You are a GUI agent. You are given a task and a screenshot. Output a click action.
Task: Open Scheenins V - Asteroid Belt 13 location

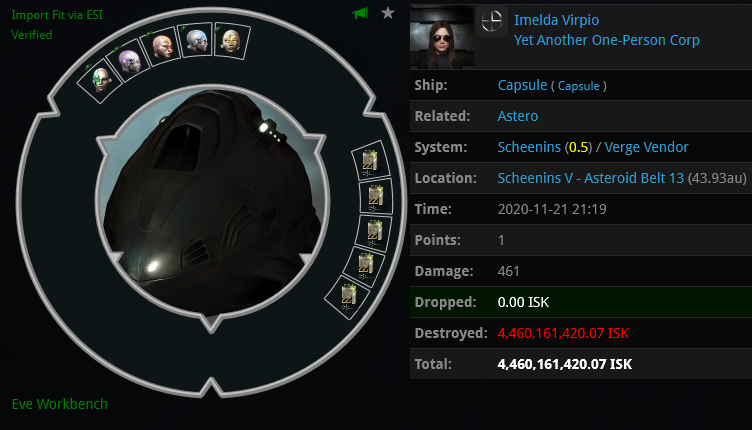pos(590,178)
